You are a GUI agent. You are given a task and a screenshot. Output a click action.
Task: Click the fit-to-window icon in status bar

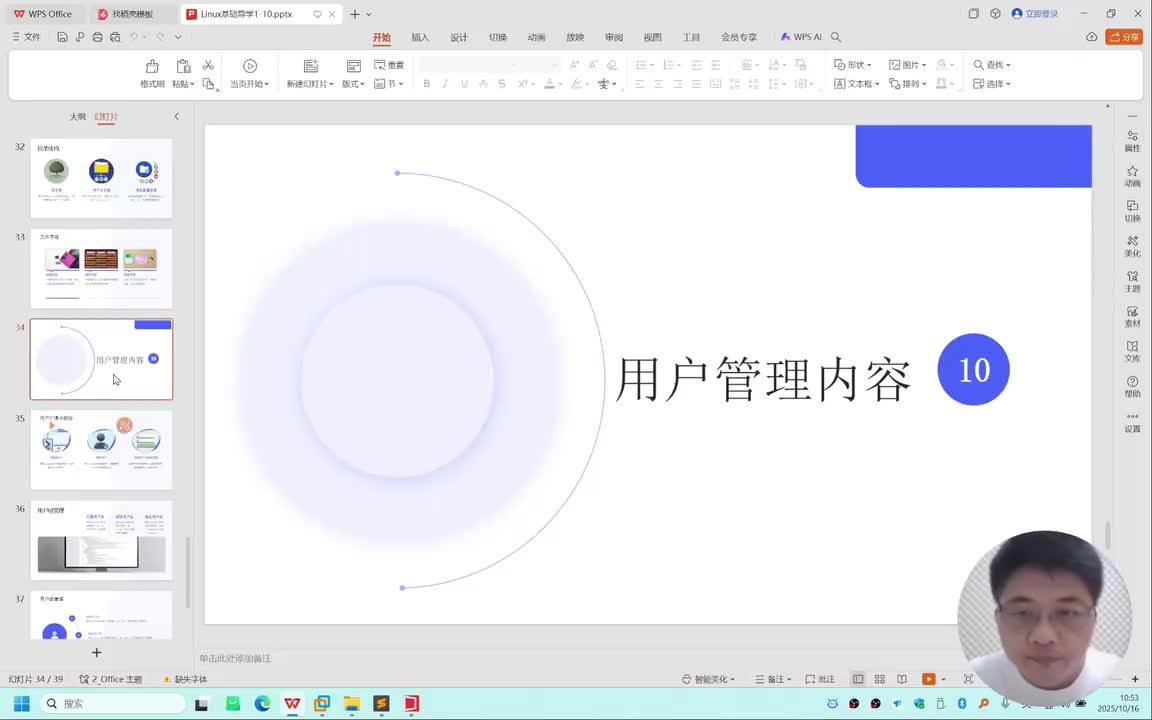click(x=968, y=679)
